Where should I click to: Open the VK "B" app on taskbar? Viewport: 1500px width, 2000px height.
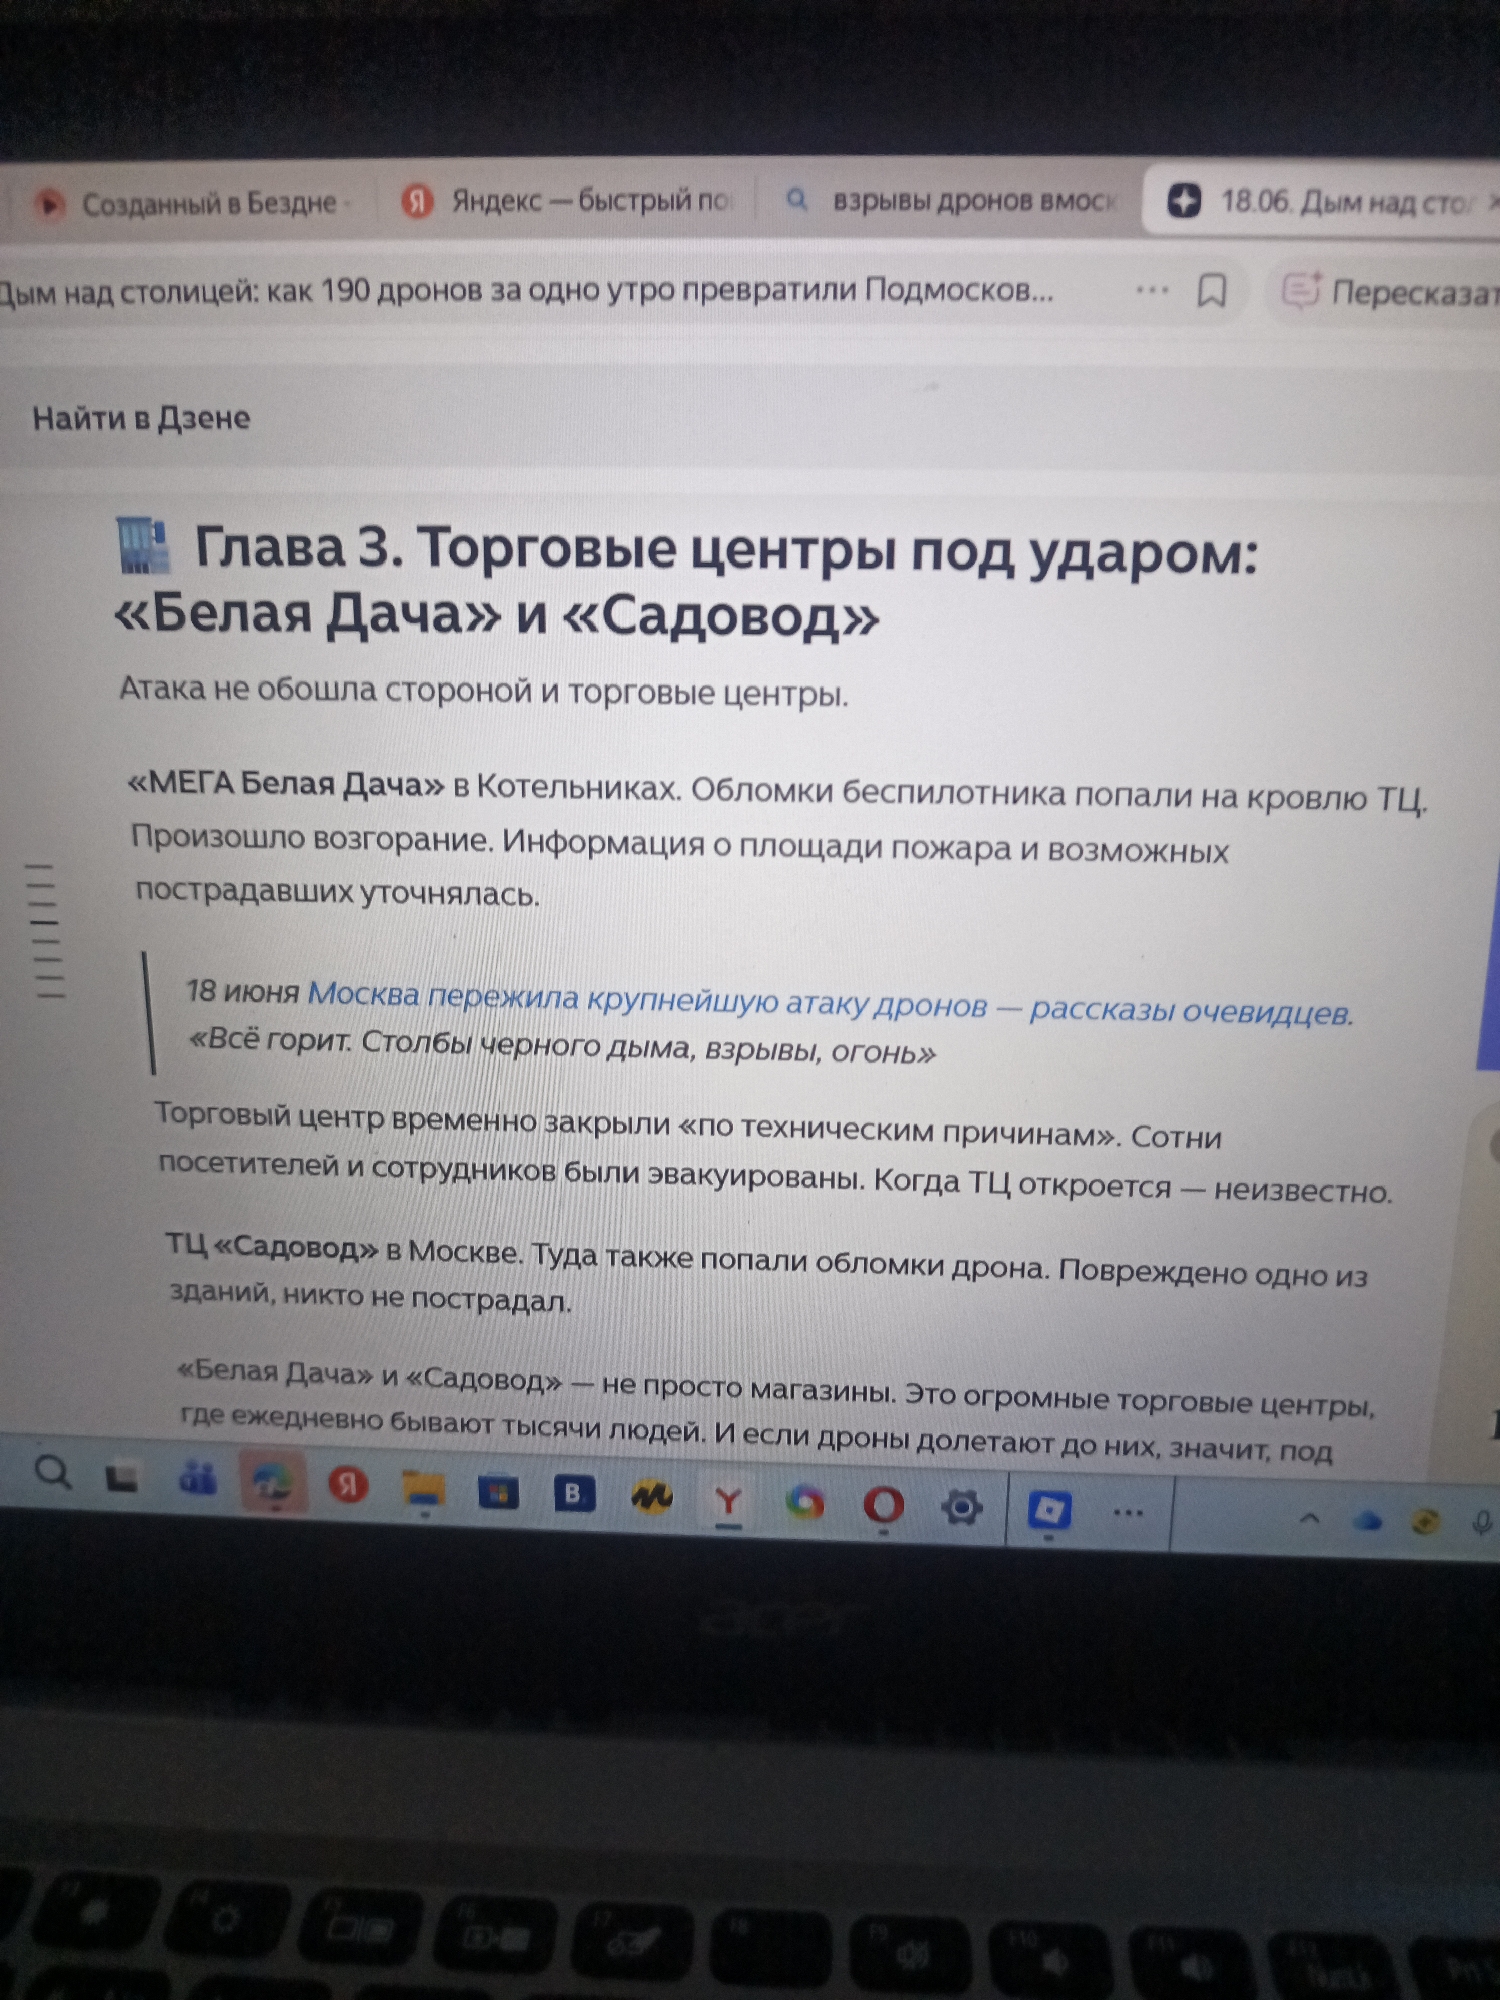tap(574, 1494)
